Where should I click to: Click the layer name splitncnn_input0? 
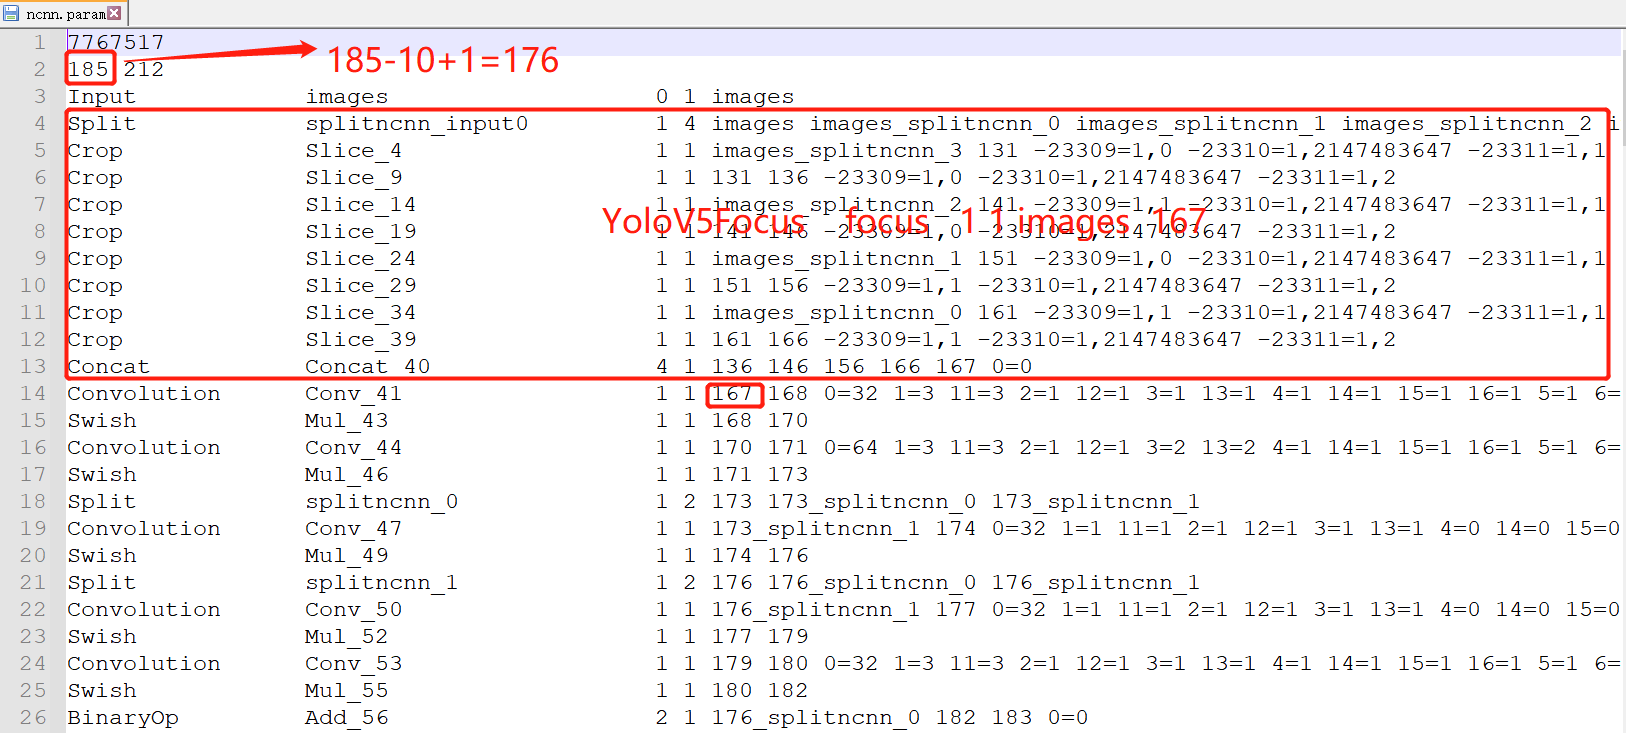click(x=417, y=123)
